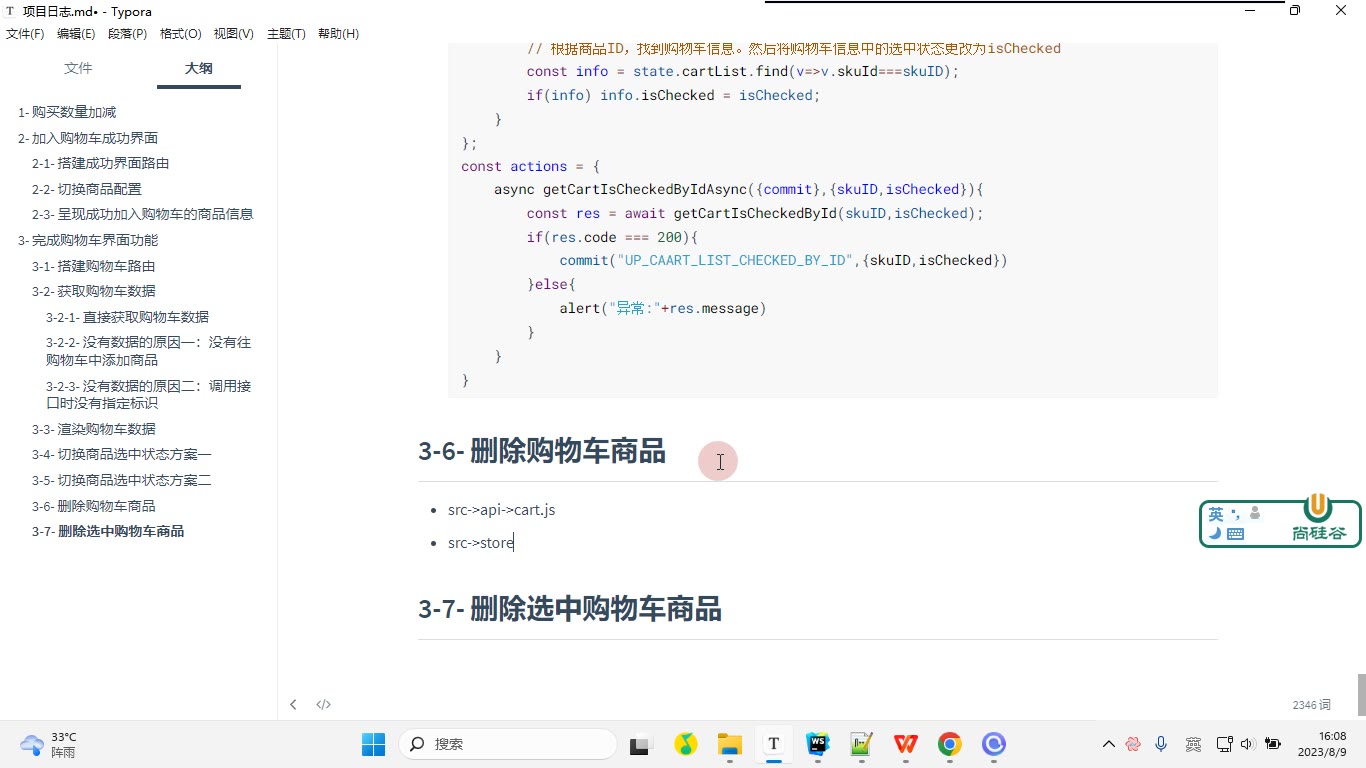Open the 帮助(H) menu
Viewport: 1366px width, 768px height.
tap(338, 34)
